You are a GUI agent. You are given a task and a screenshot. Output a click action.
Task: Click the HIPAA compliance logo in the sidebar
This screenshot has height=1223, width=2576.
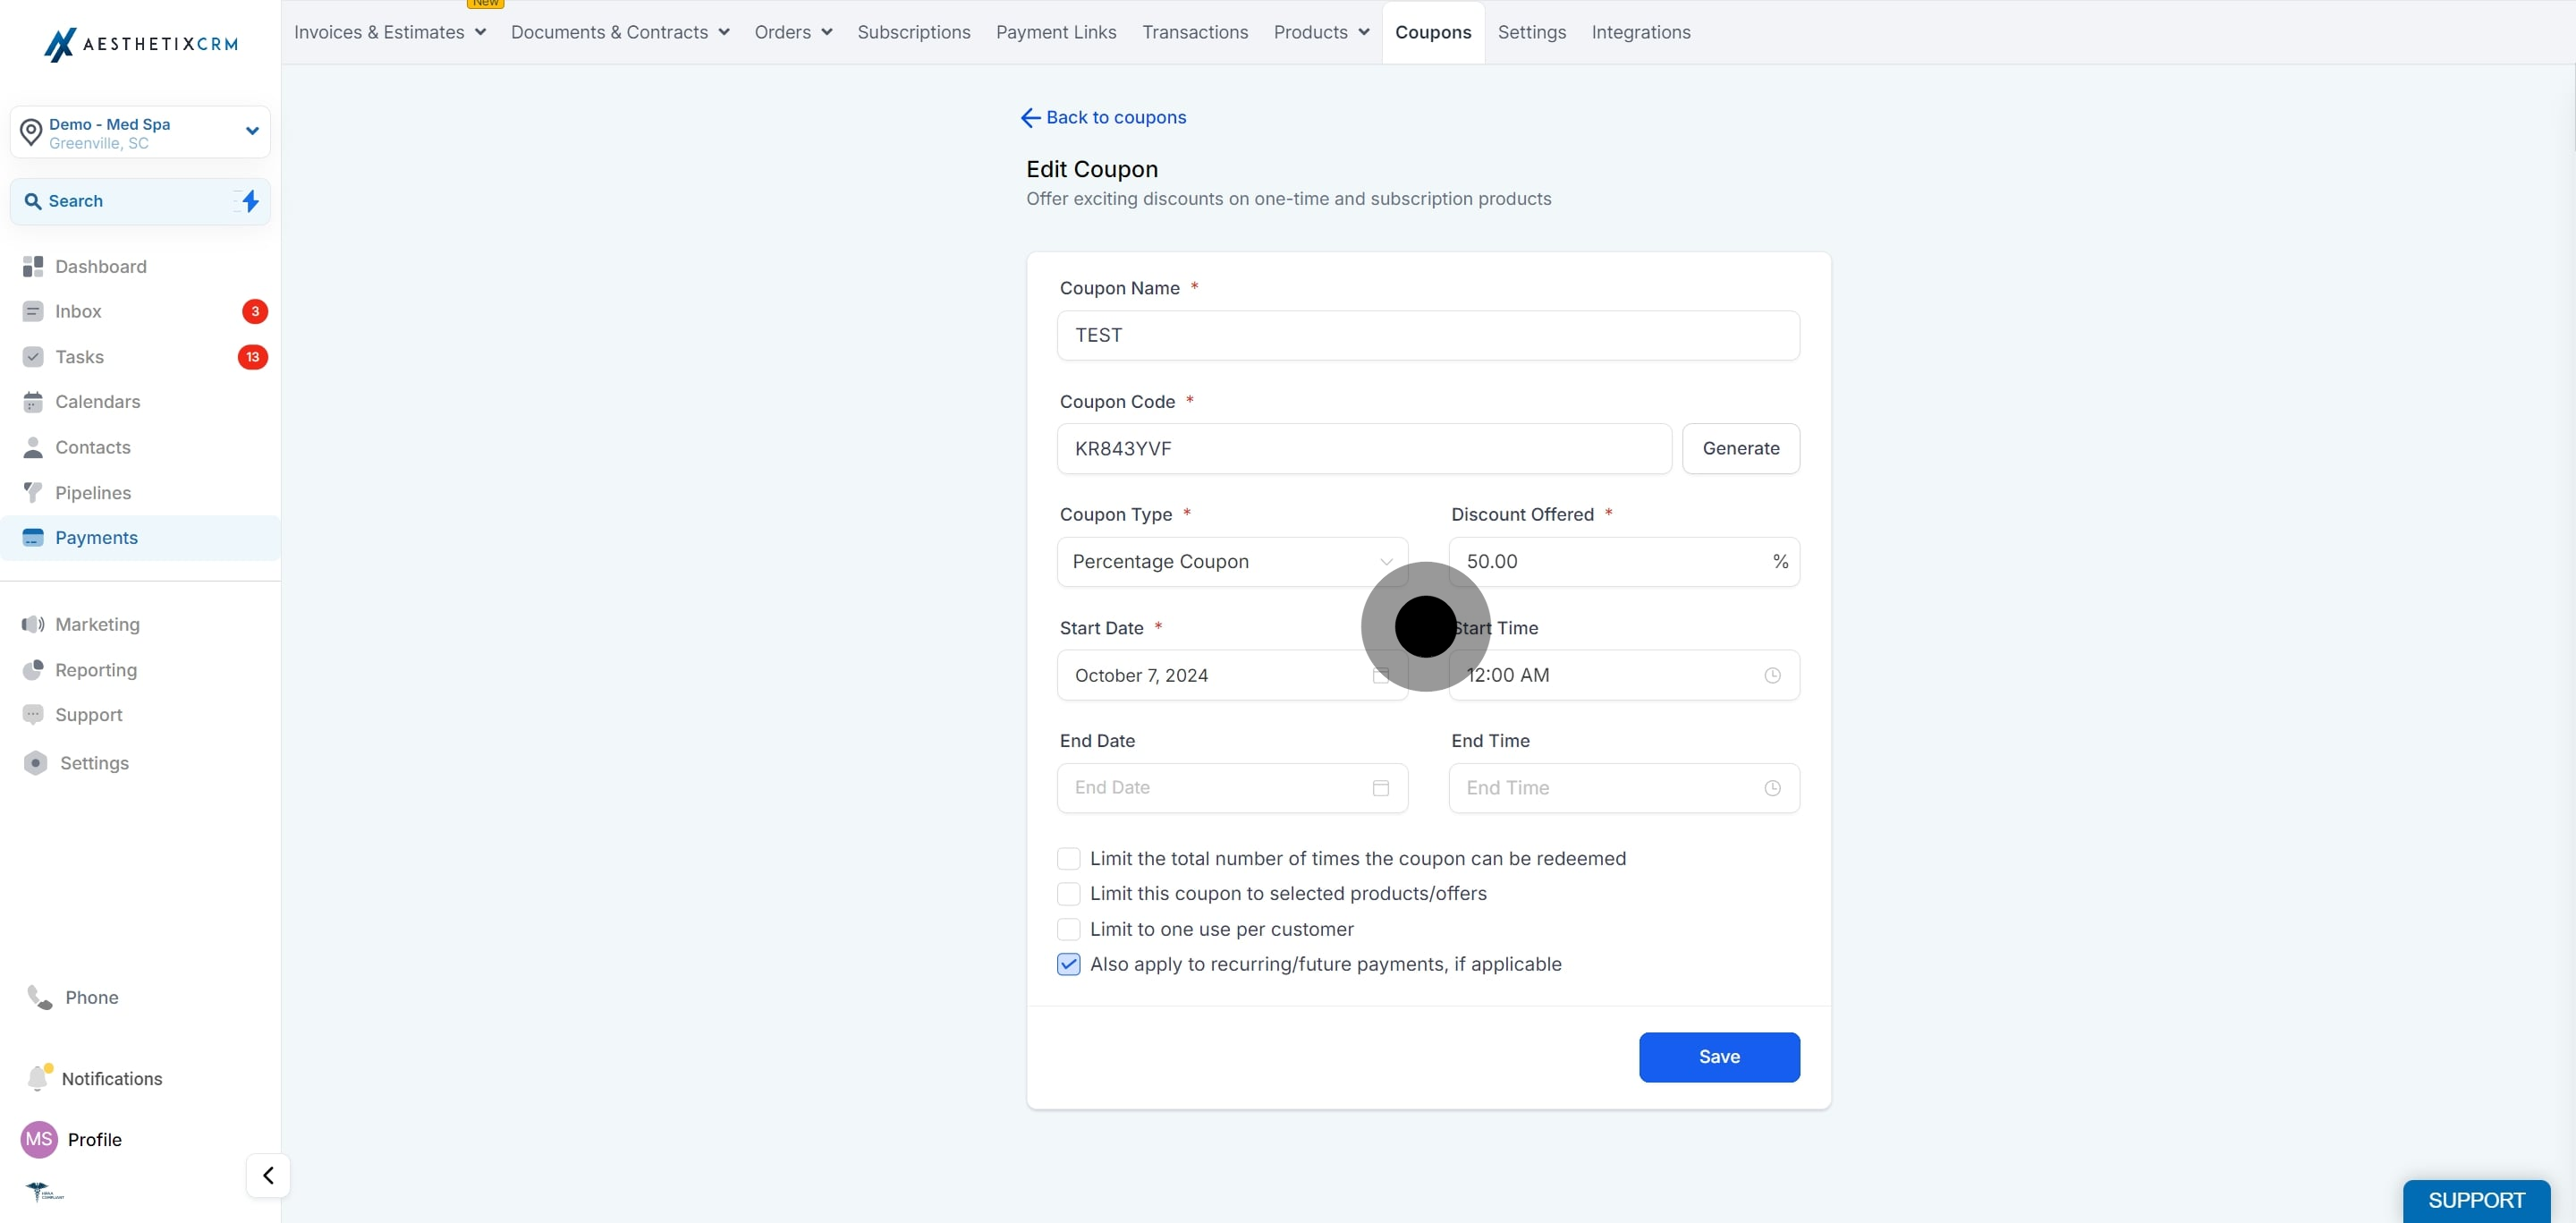coord(43,1191)
